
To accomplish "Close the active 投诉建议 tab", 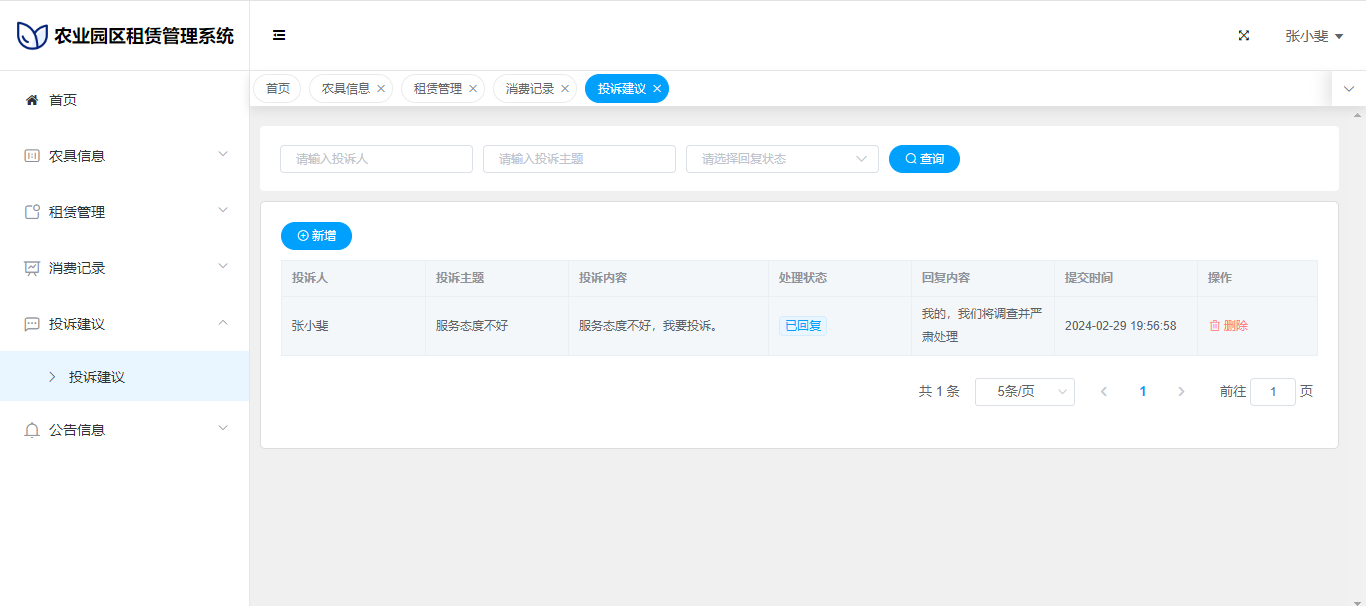I will [657, 89].
